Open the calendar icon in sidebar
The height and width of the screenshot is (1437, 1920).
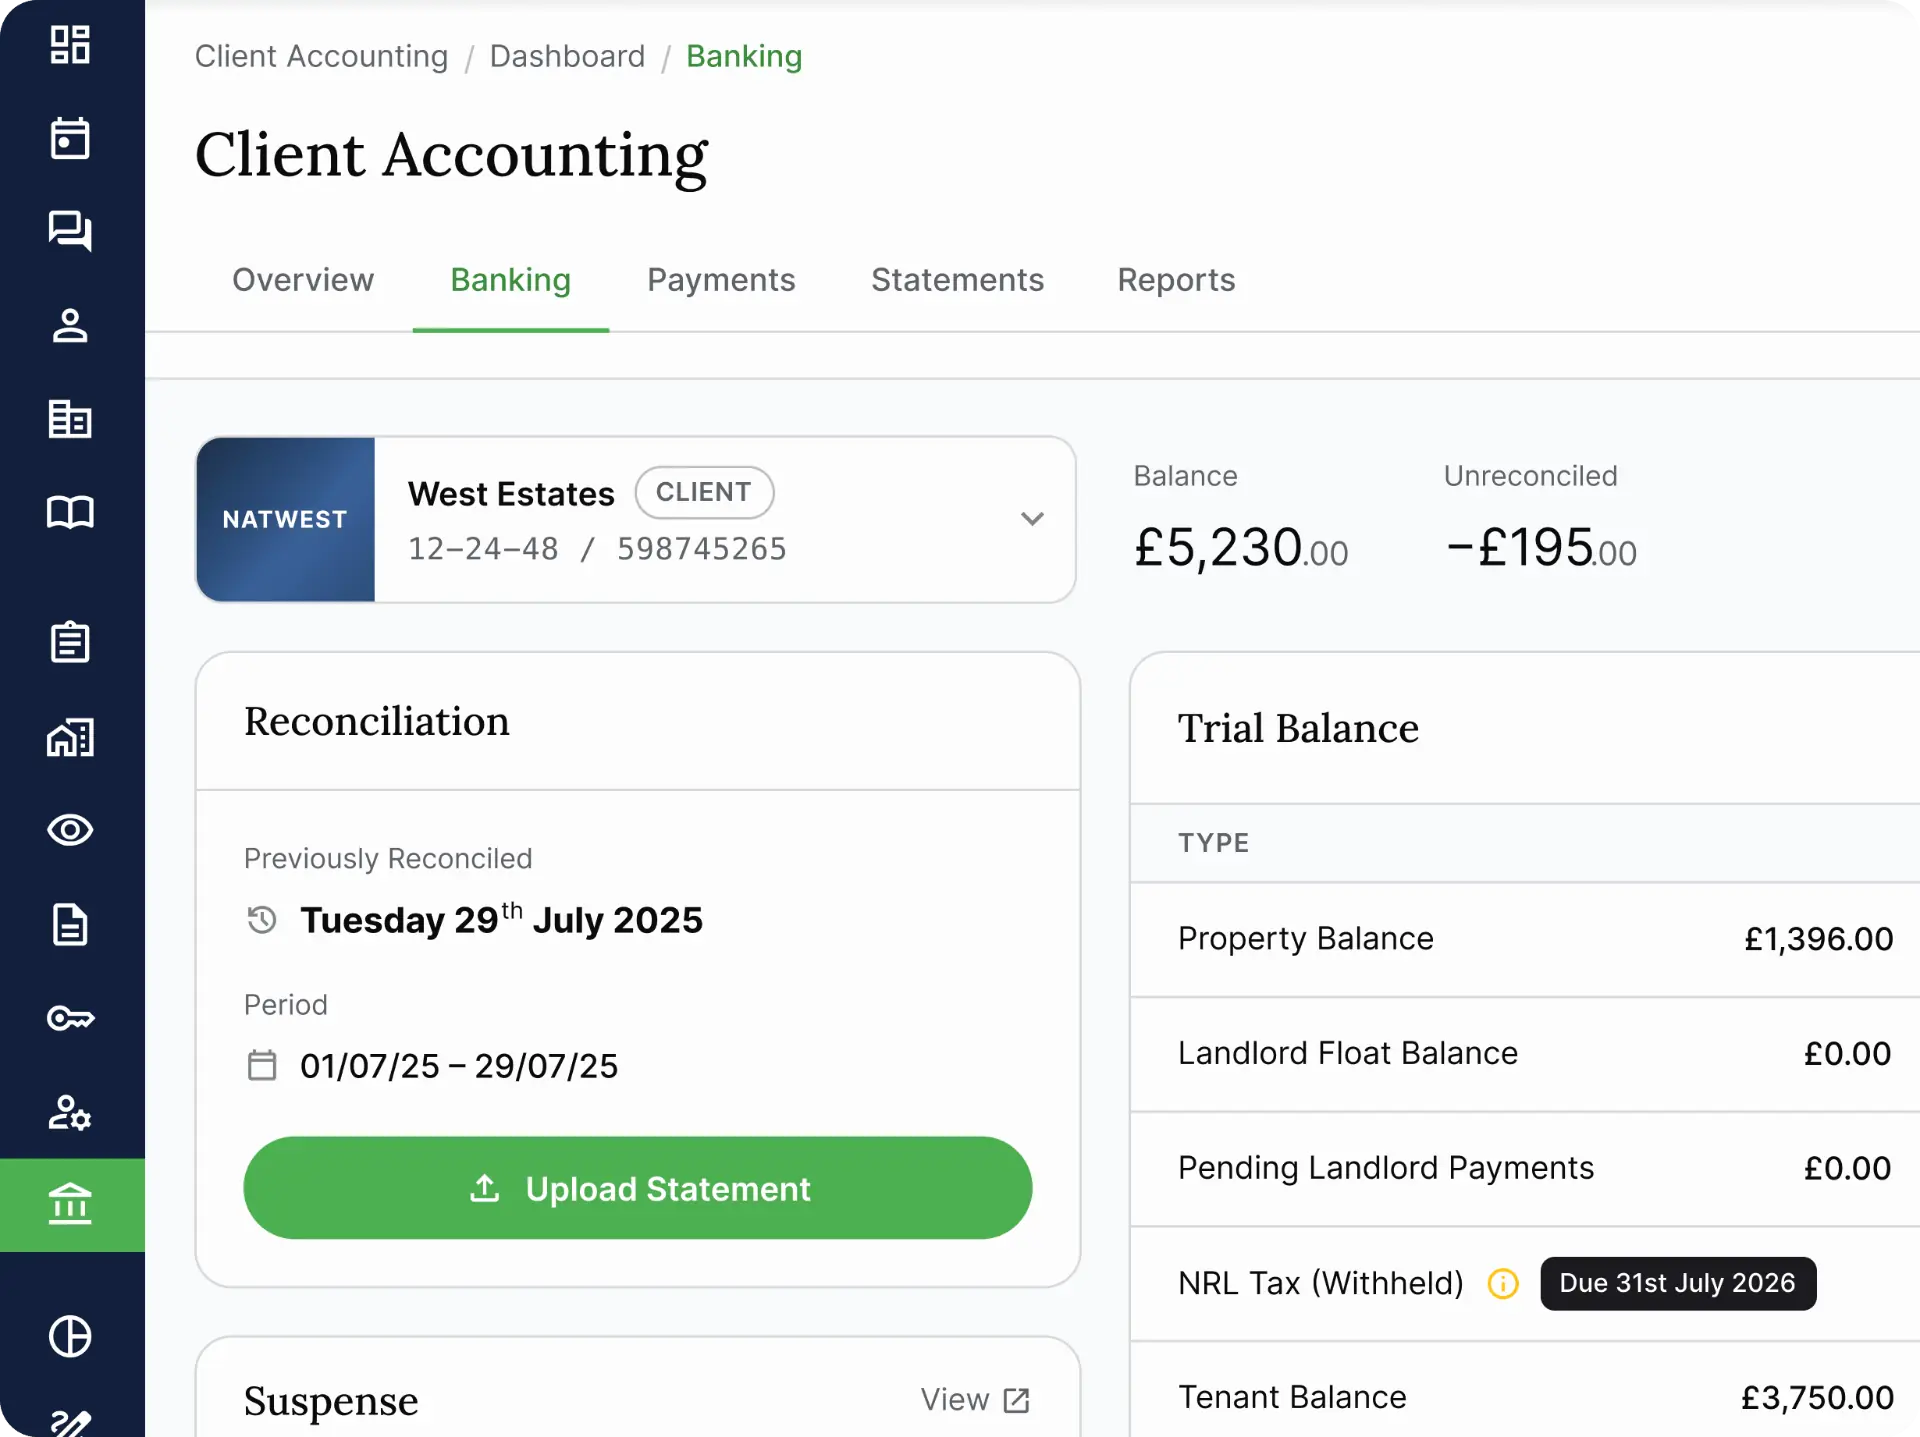click(70, 138)
